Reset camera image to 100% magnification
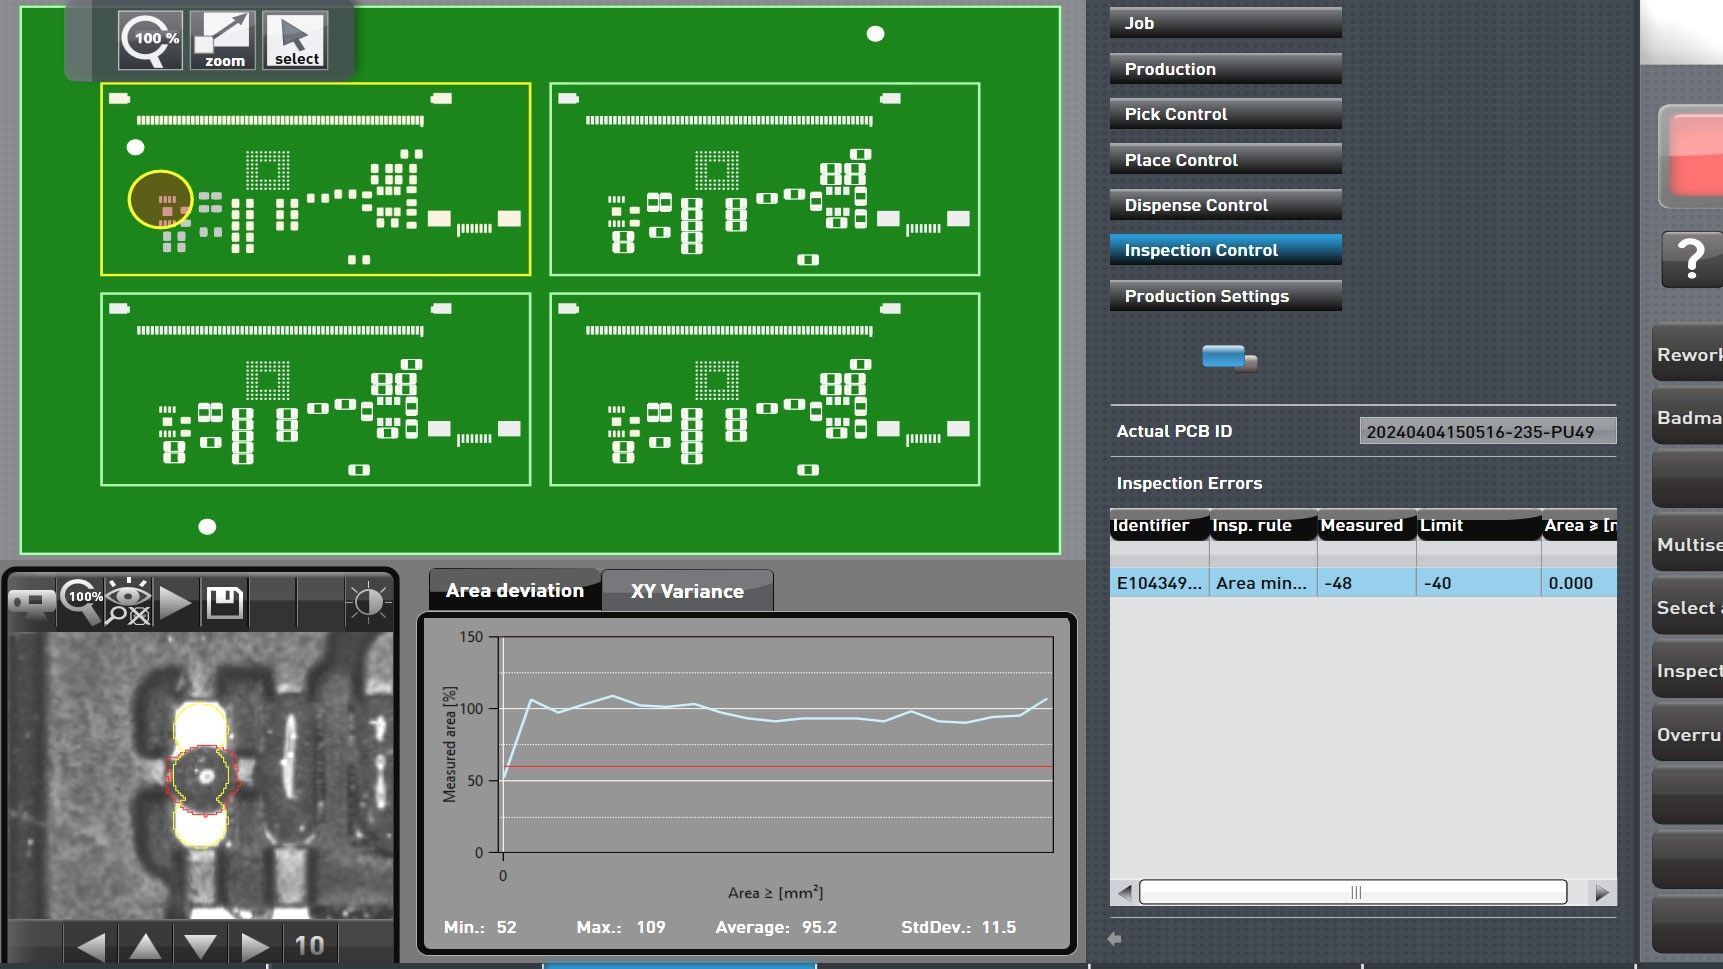 tap(81, 602)
